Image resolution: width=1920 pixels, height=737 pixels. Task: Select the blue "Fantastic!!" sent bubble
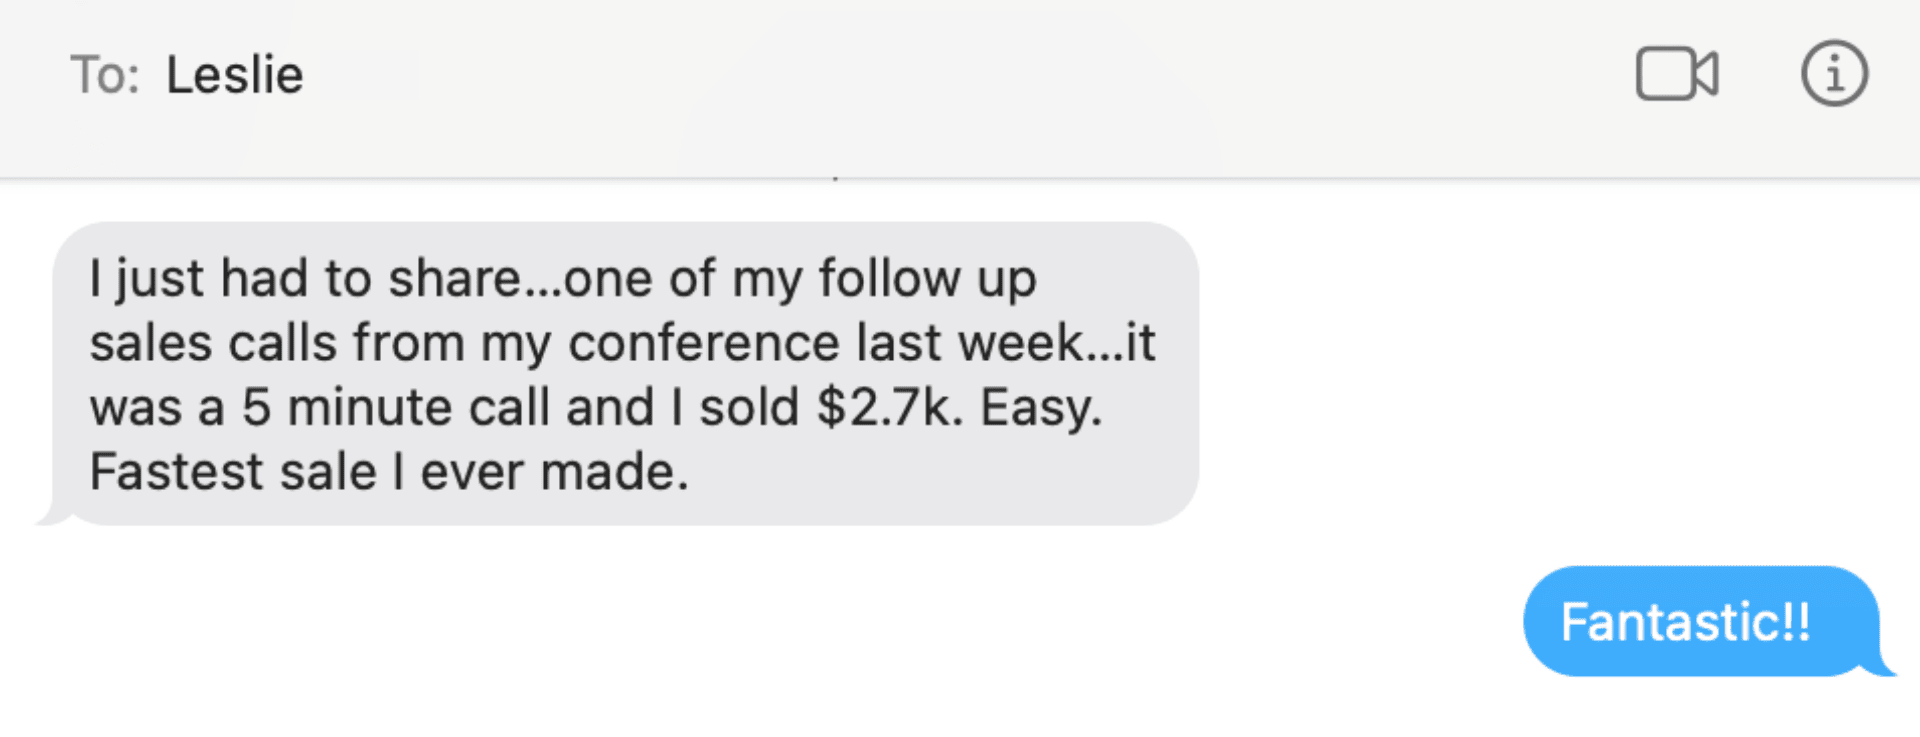coord(1701,621)
